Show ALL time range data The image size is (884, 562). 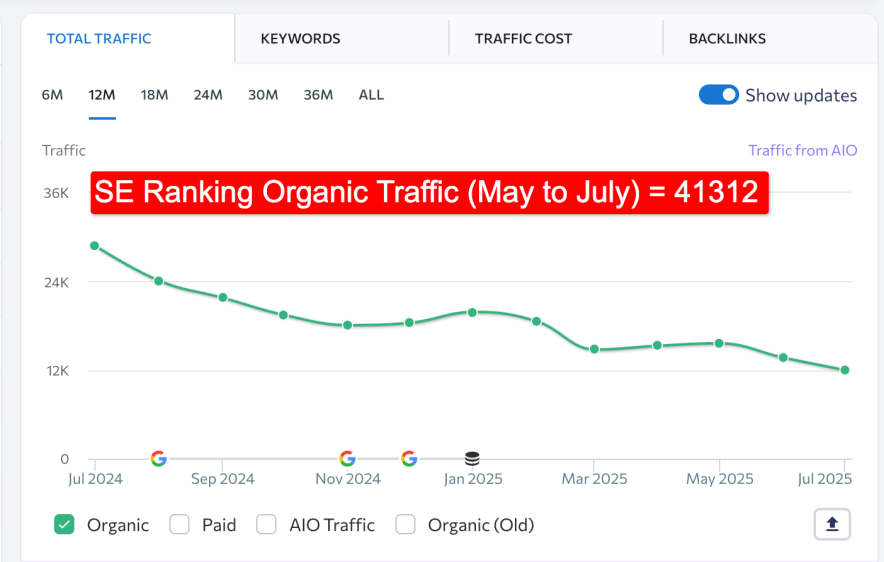click(x=371, y=95)
